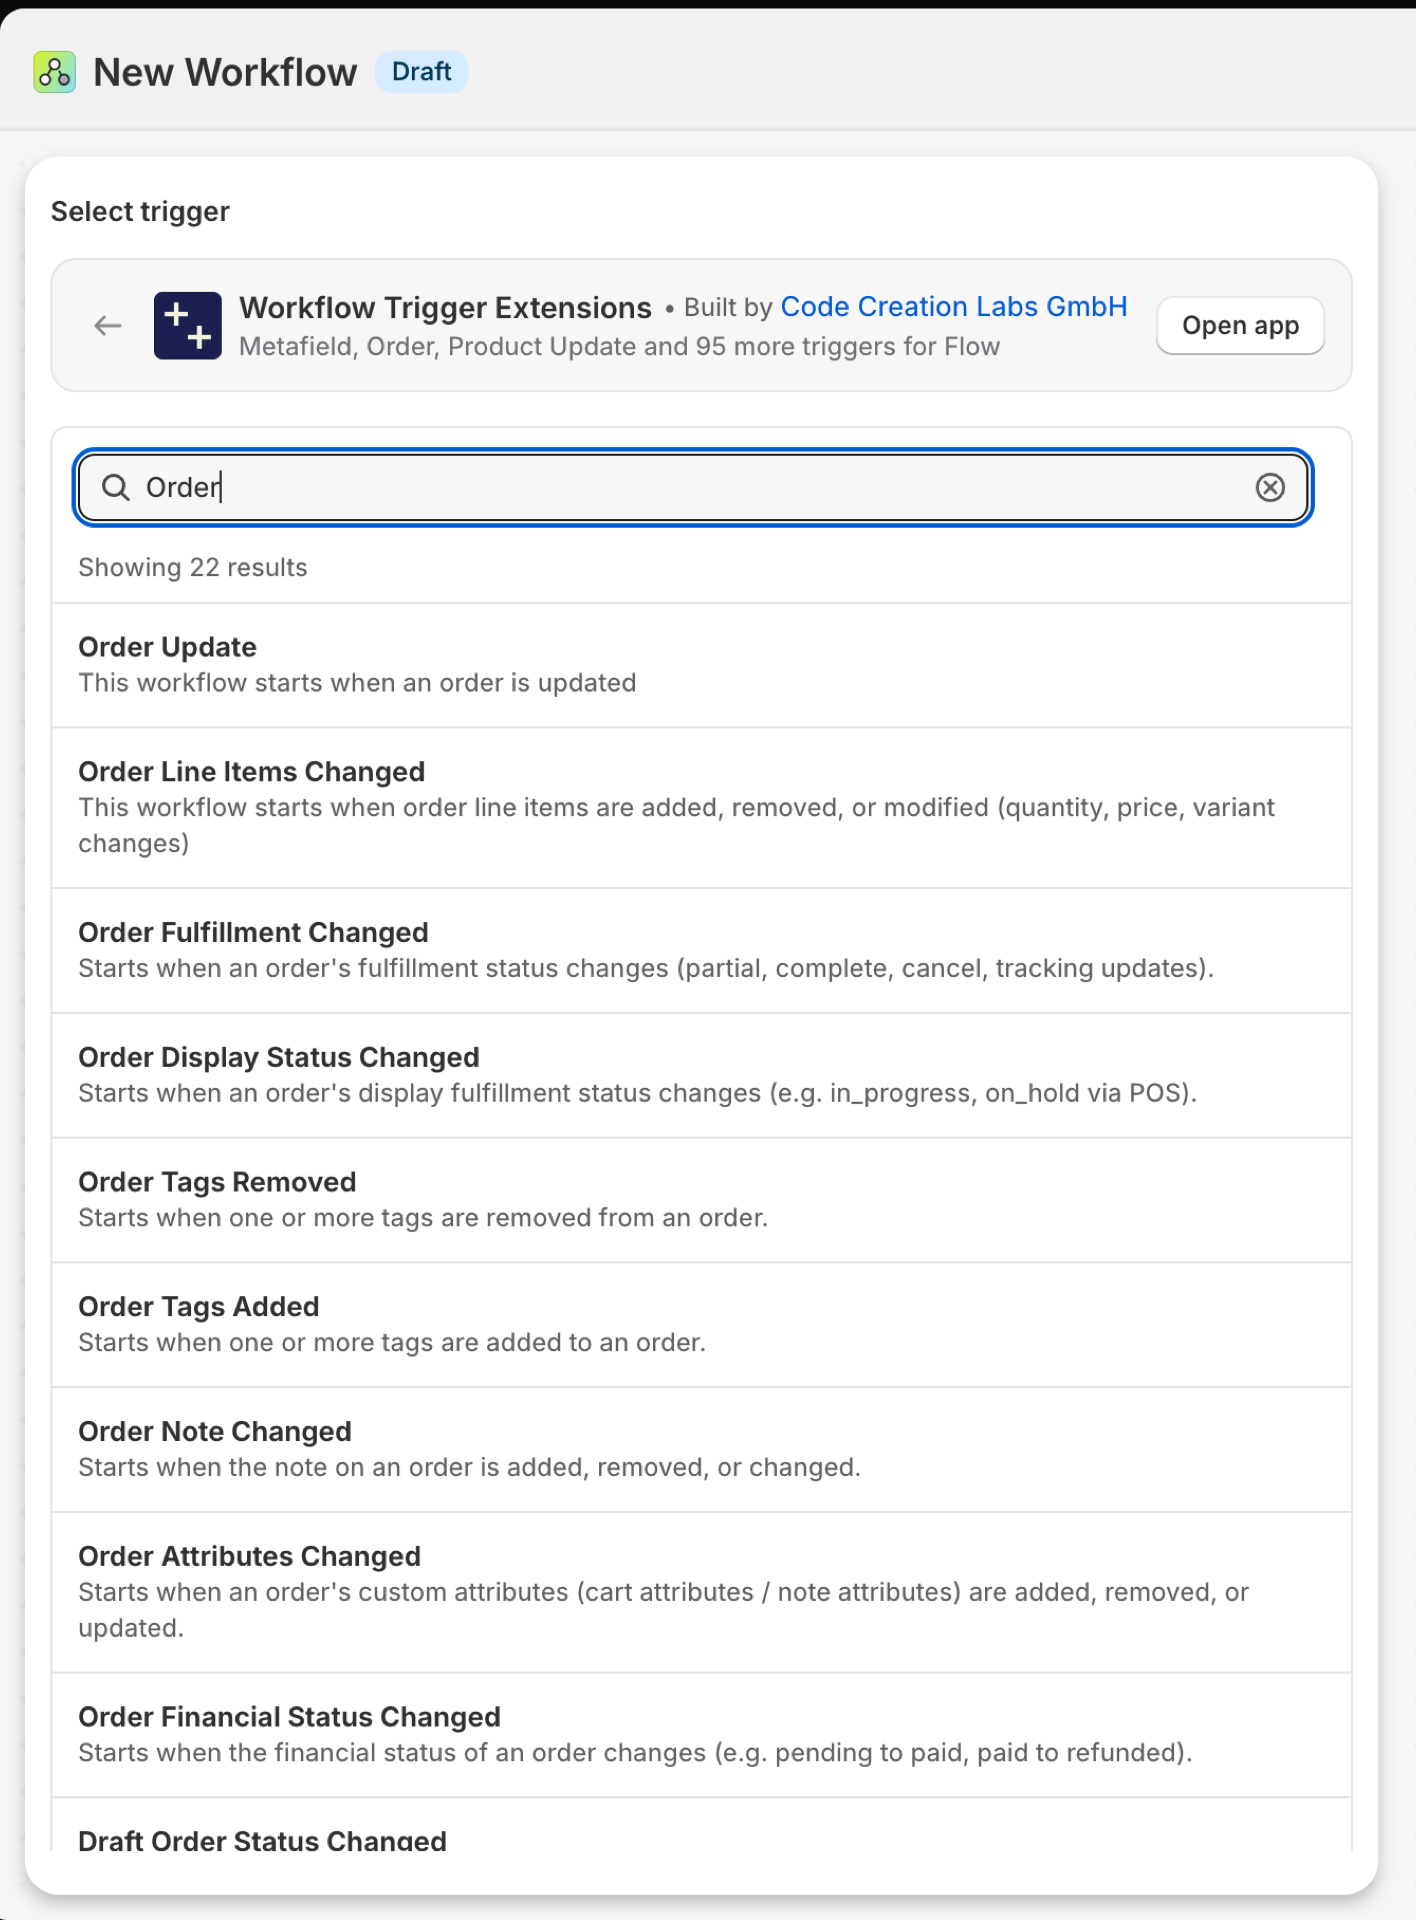Click the Select trigger heading

point(140,211)
